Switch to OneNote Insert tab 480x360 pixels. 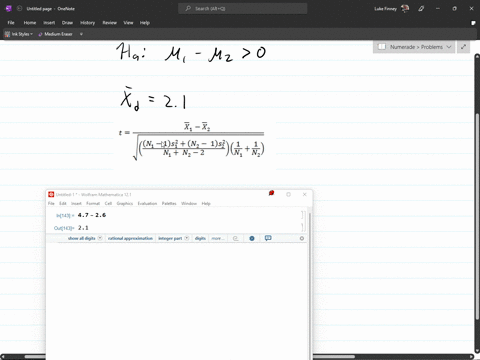49,23
